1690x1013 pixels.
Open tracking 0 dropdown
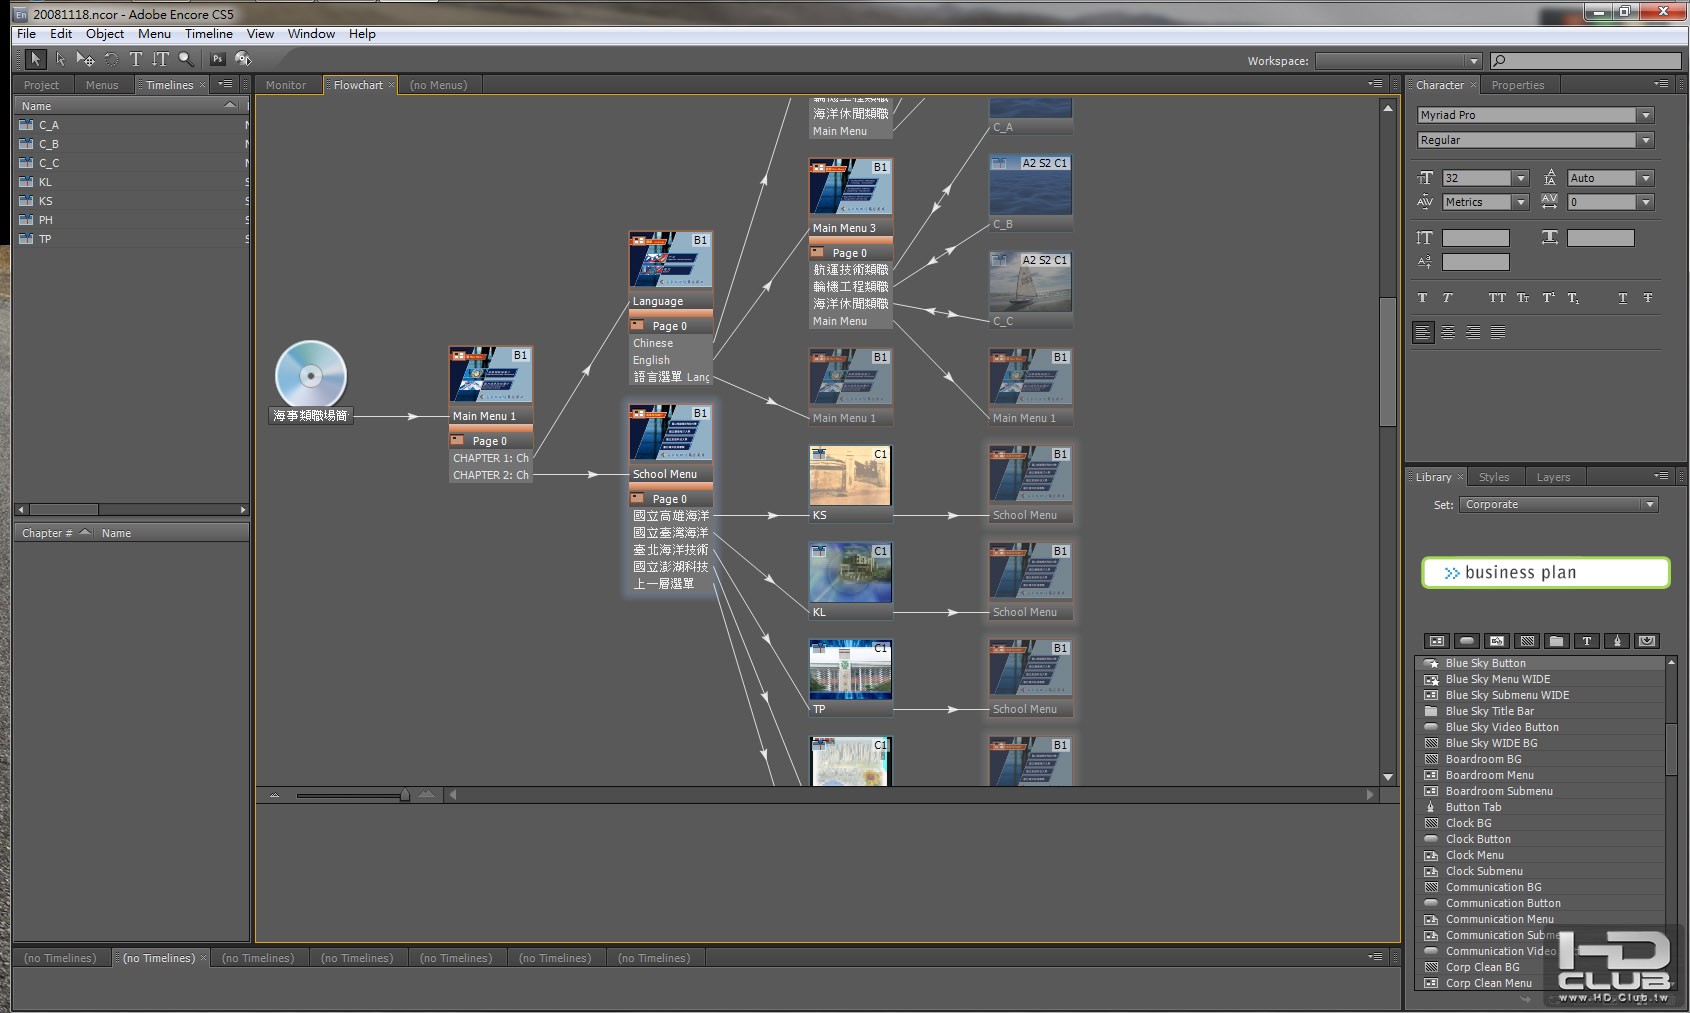coord(1646,202)
